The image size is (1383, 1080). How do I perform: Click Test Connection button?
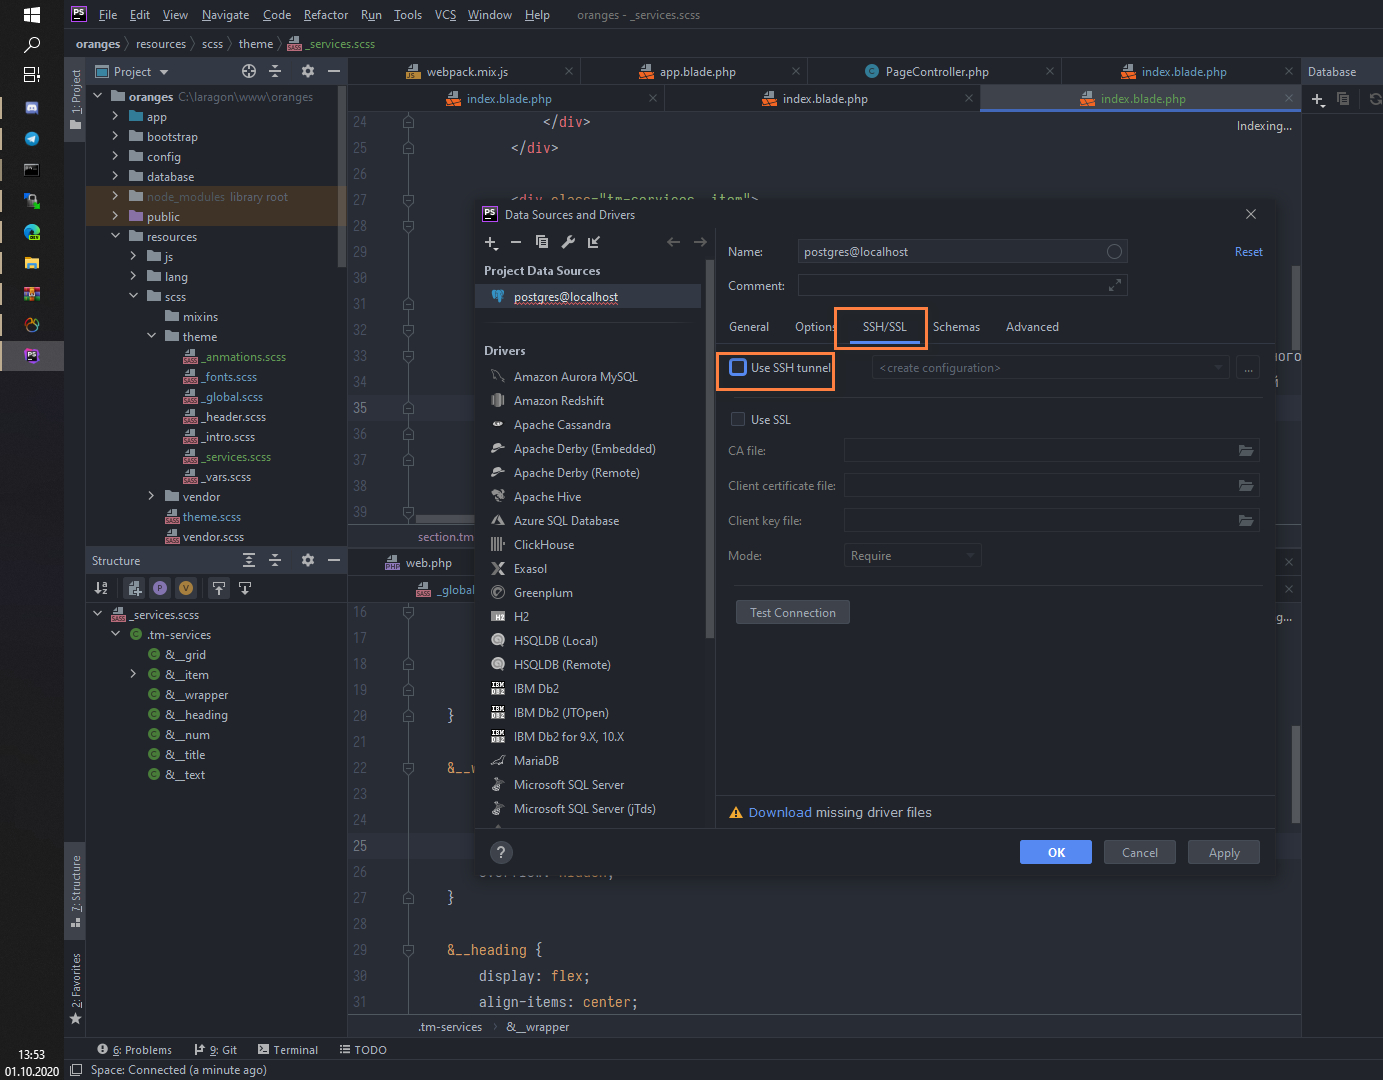point(793,612)
